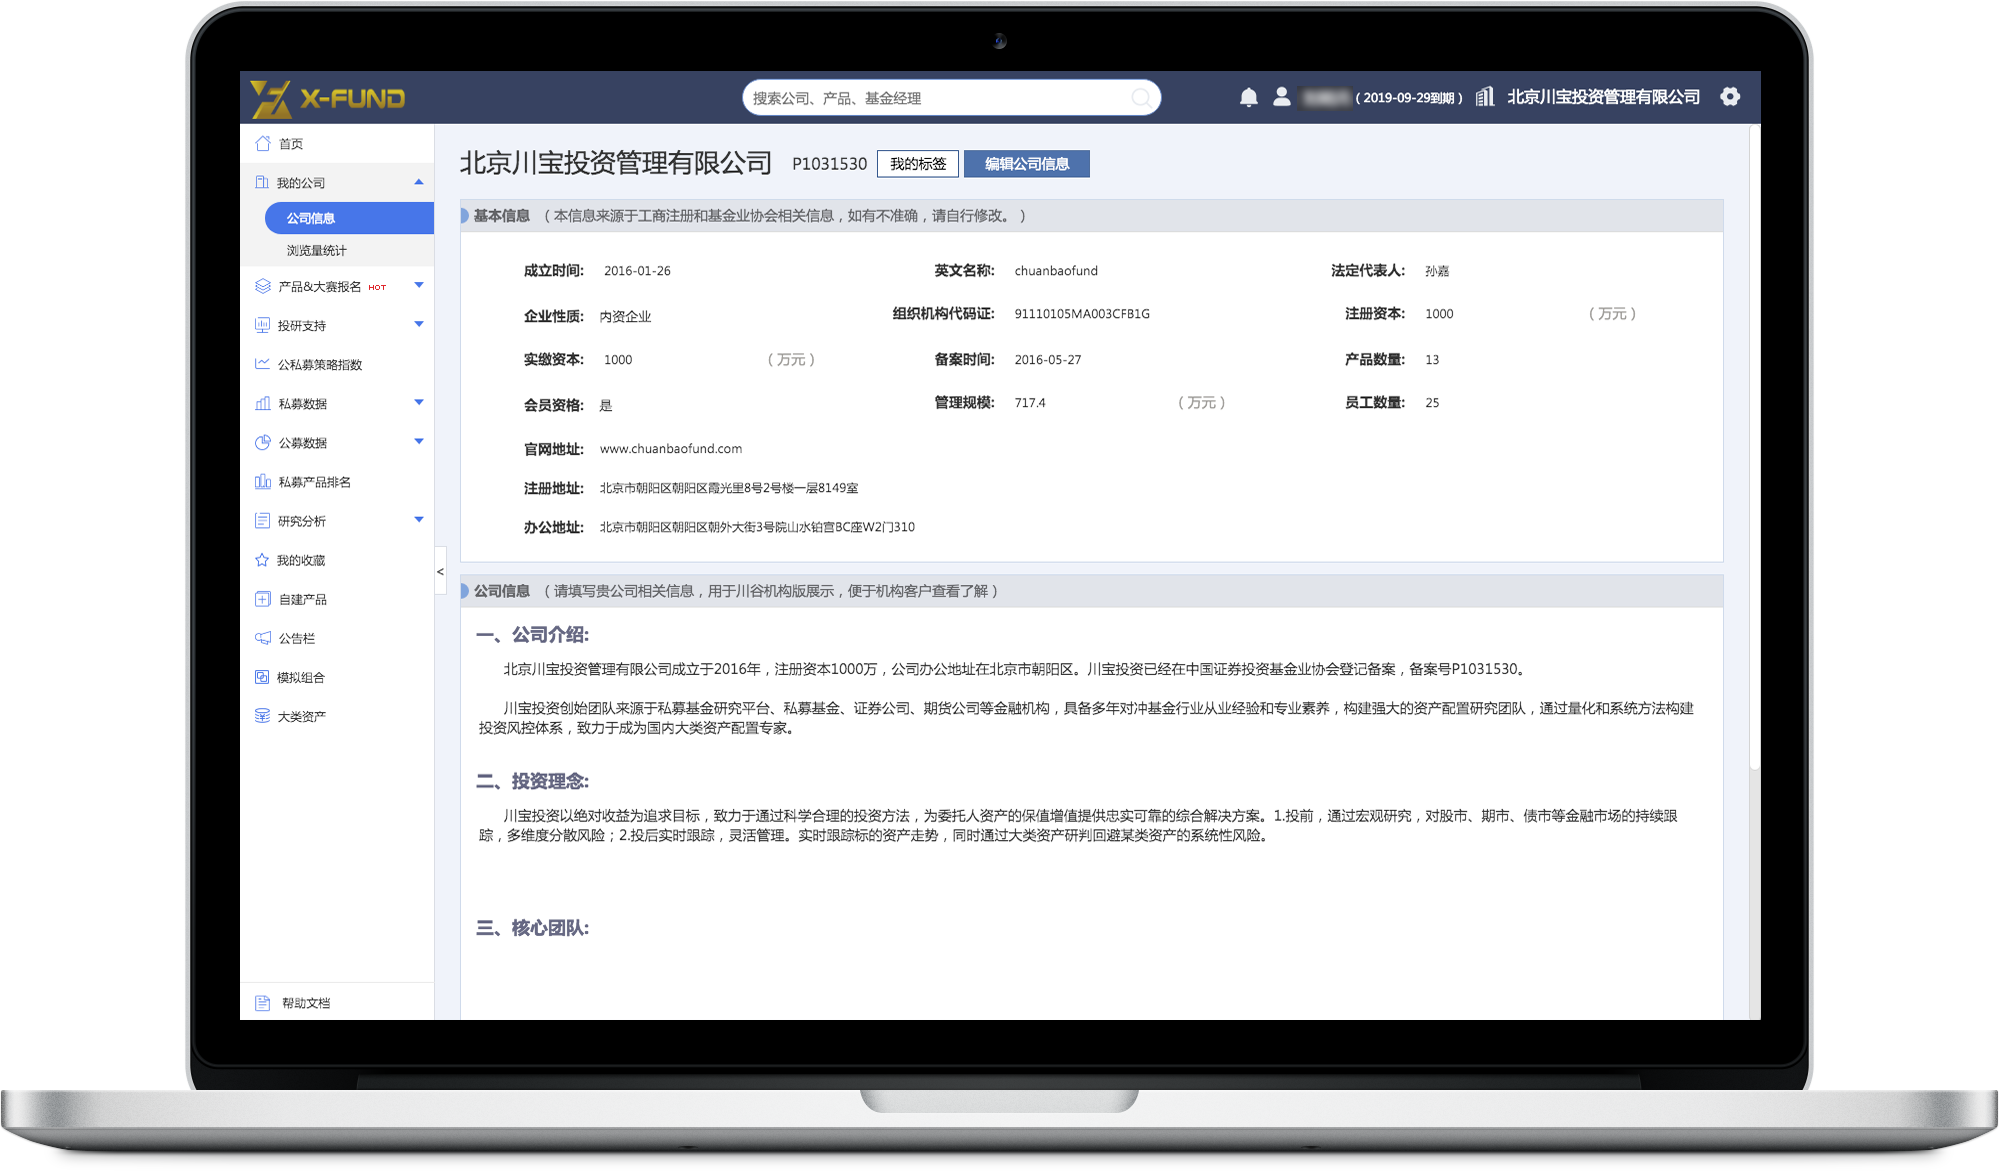The height and width of the screenshot is (1171, 1999).
Task: Click the 私募产品排名 ranking icon
Action: tap(263, 481)
